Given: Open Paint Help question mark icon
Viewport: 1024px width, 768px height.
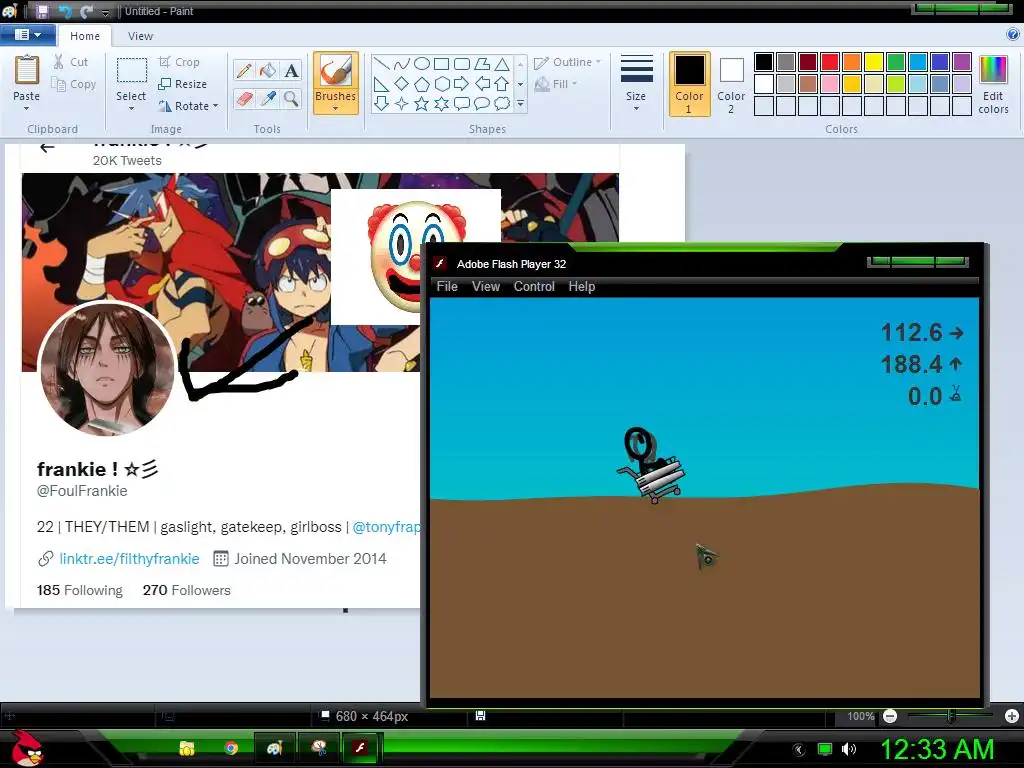Looking at the screenshot, I should (1013, 35).
